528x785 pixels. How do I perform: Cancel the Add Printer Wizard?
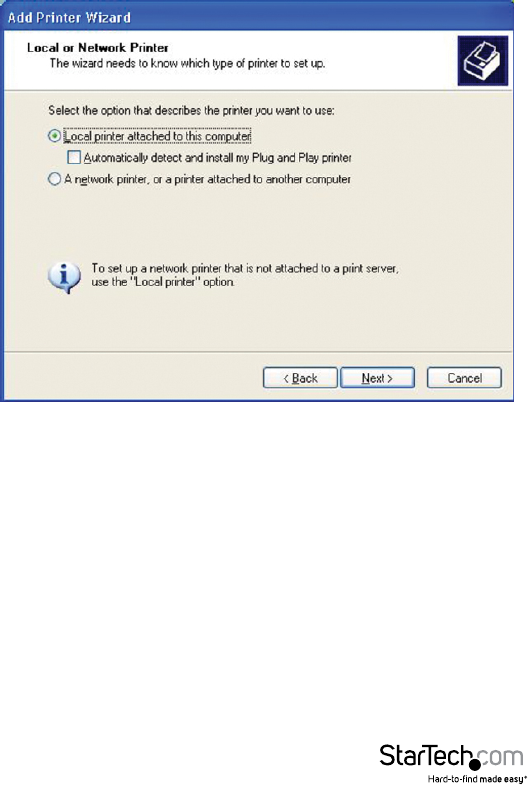(464, 378)
